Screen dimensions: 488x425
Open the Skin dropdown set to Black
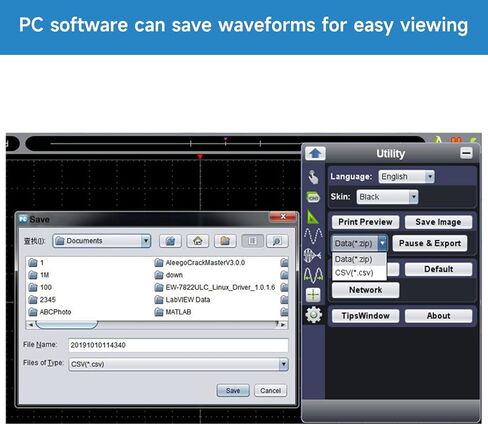[387, 197]
